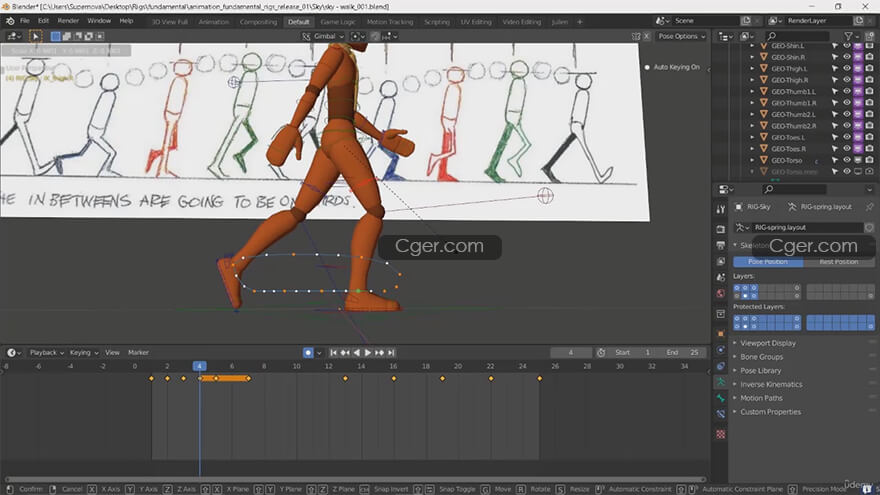
Task: Open the Tool properties tab icon
Action: (x=721, y=209)
